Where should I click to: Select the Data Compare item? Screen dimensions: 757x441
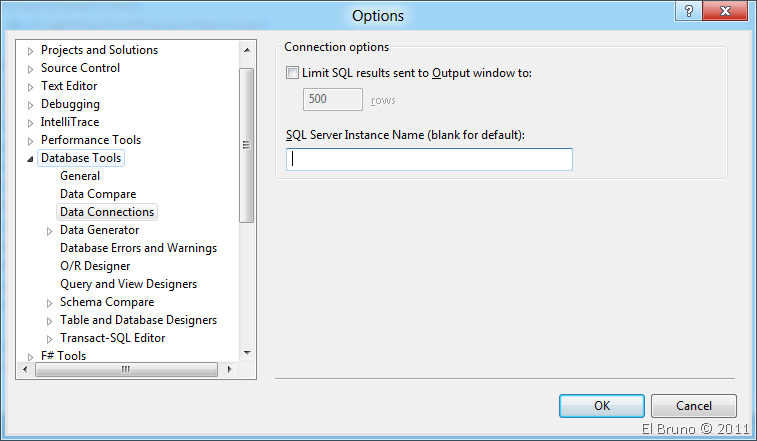click(98, 194)
